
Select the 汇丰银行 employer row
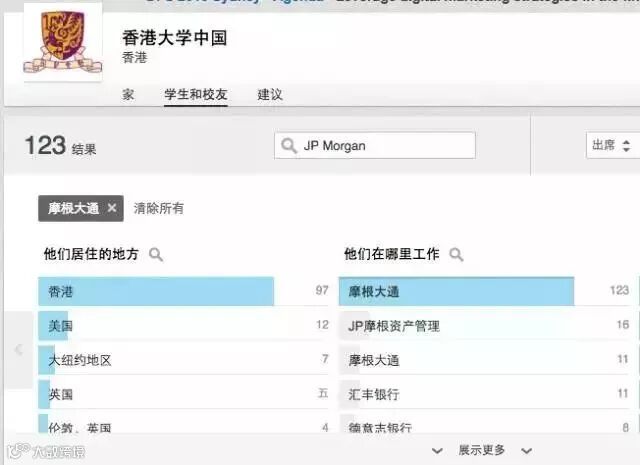484,394
